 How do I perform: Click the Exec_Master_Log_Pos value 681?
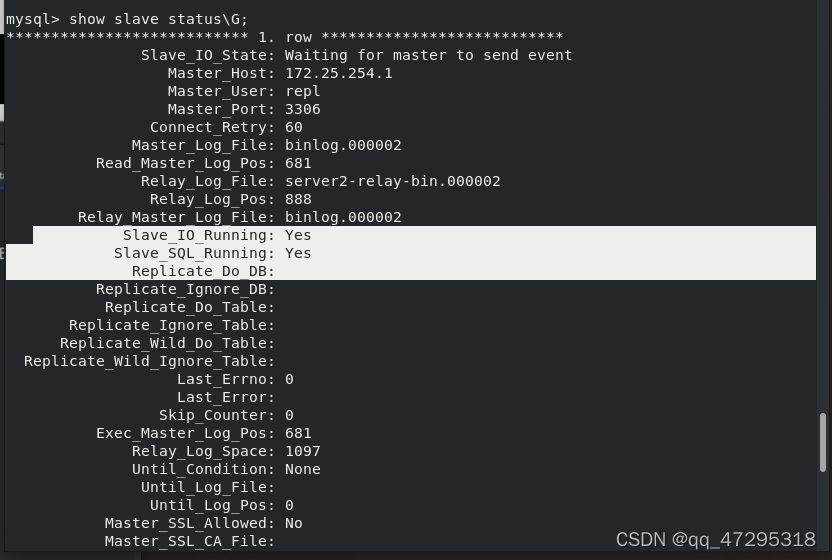click(298, 433)
